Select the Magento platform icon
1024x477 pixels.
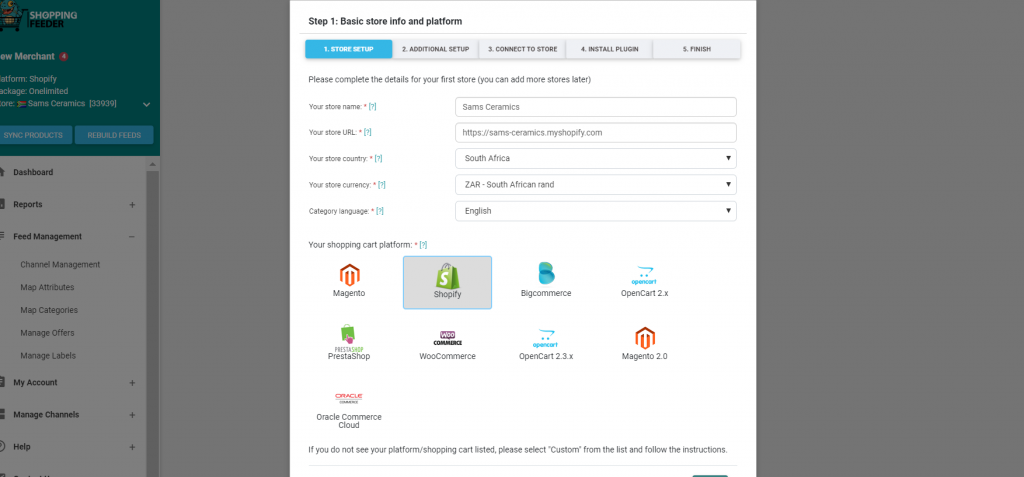click(349, 275)
